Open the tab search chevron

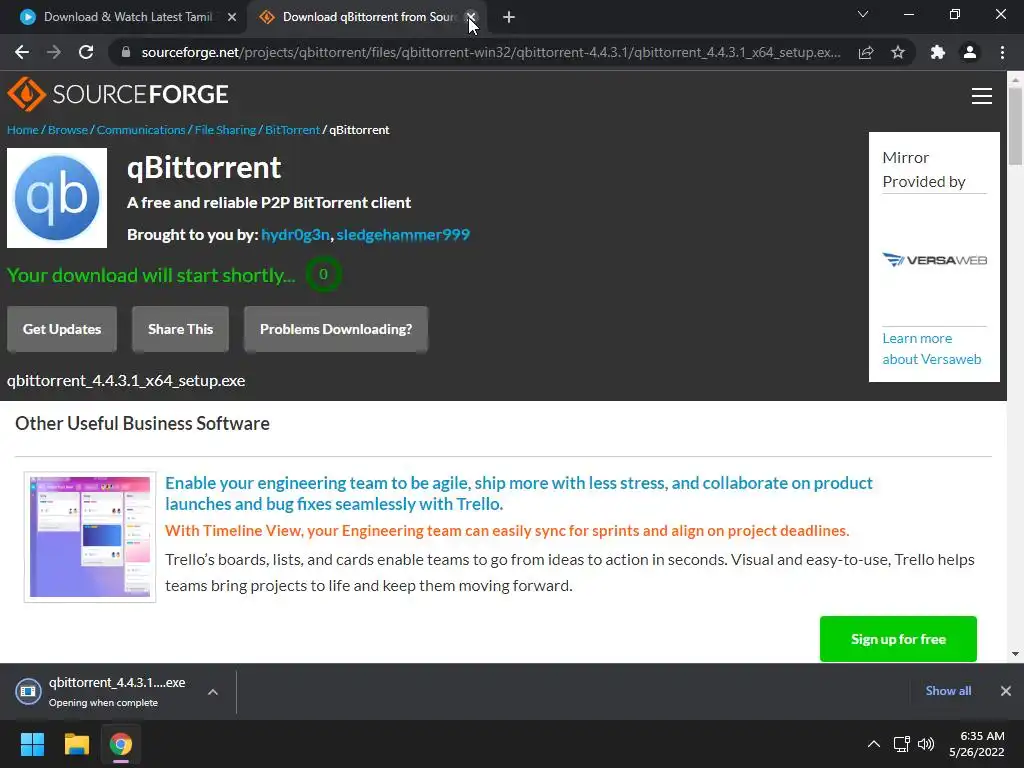[x=863, y=14]
